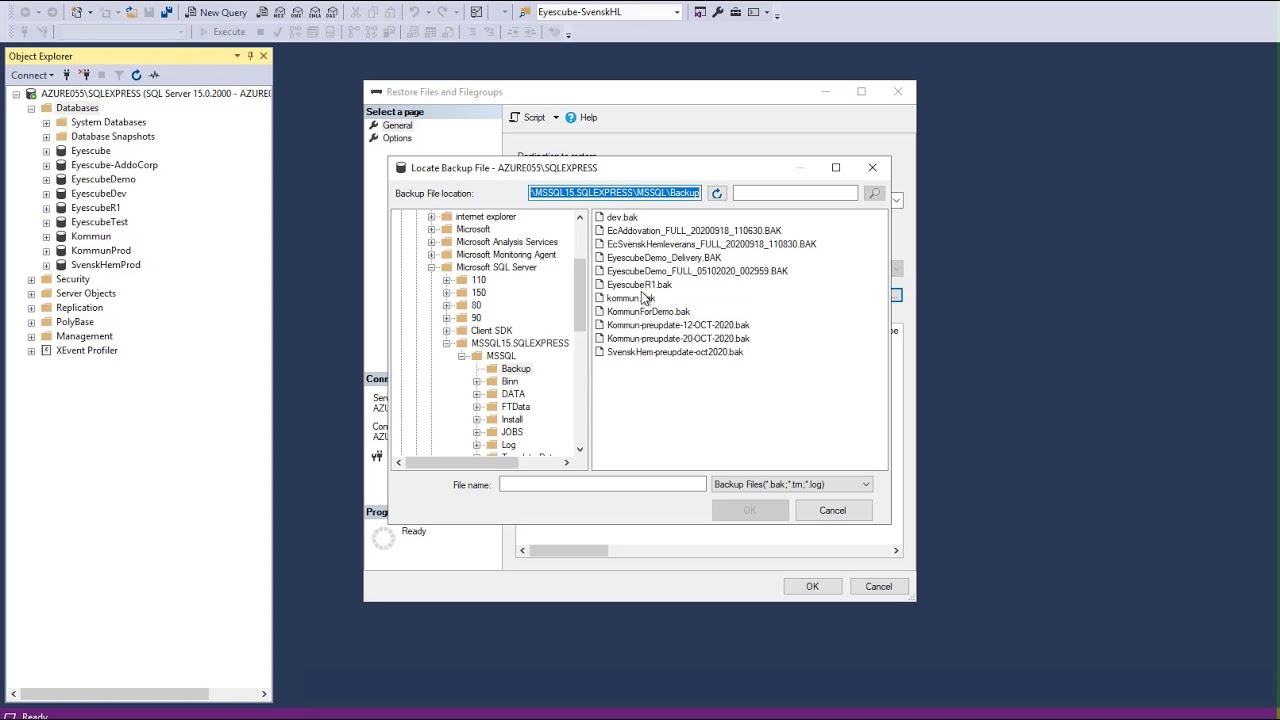Expand the EyescubeDemo database node

pyautogui.click(x=46, y=180)
